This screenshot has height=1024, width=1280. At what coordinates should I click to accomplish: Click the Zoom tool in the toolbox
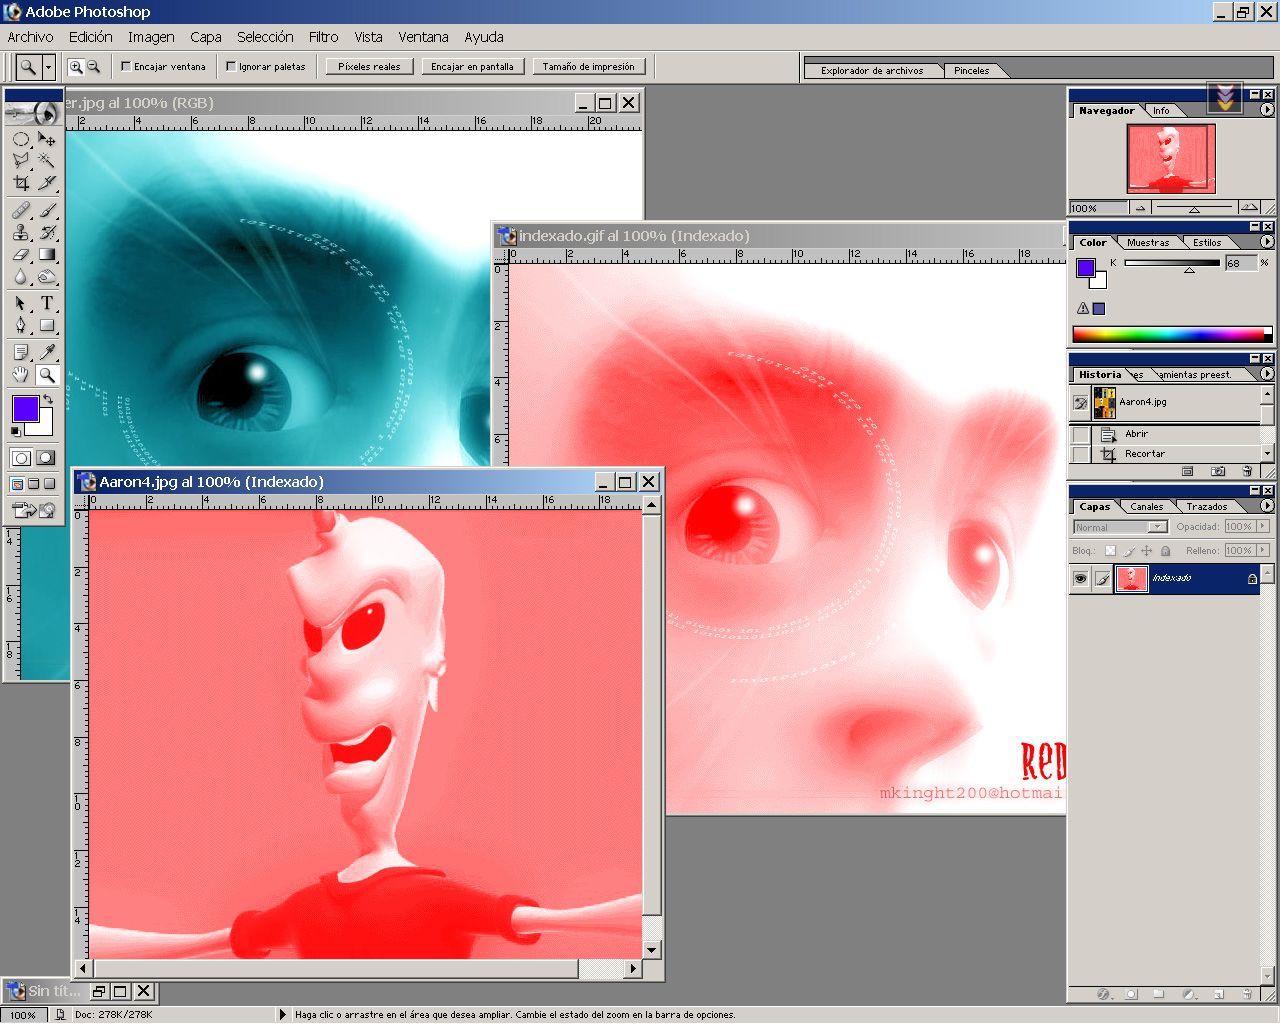coord(47,375)
